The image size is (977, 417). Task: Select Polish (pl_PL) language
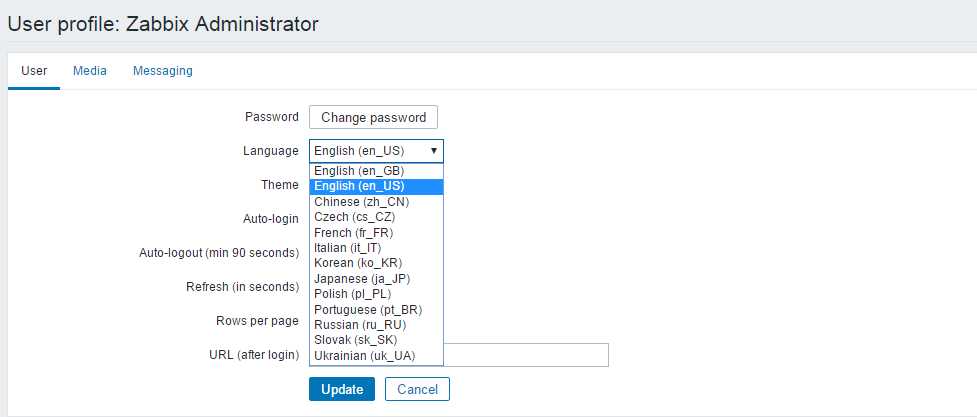[376, 294]
